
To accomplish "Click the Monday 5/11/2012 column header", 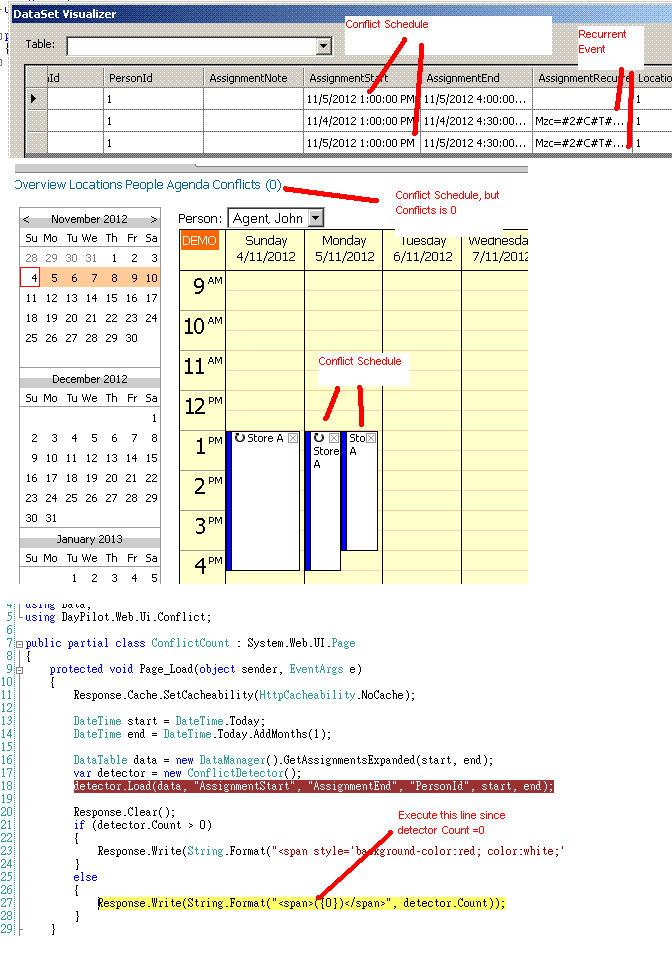I will pos(344,249).
